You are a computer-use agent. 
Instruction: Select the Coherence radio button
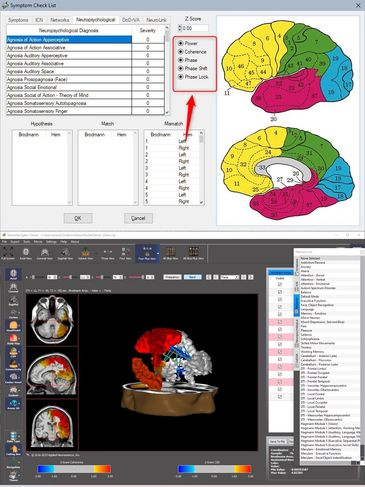click(181, 52)
